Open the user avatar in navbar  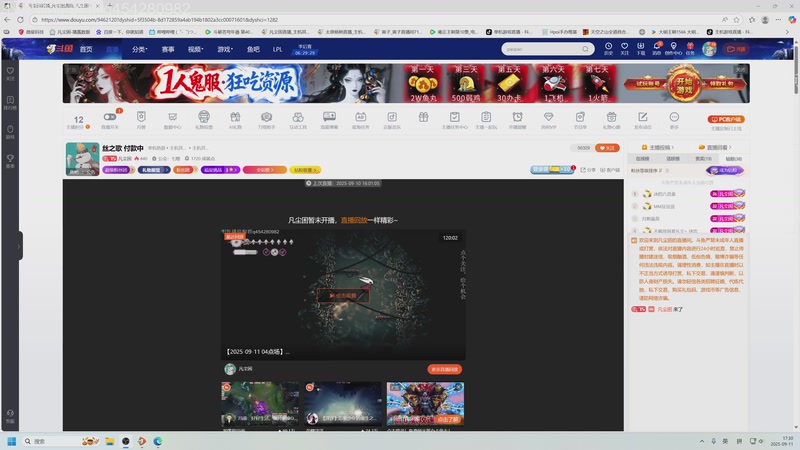[x=709, y=49]
